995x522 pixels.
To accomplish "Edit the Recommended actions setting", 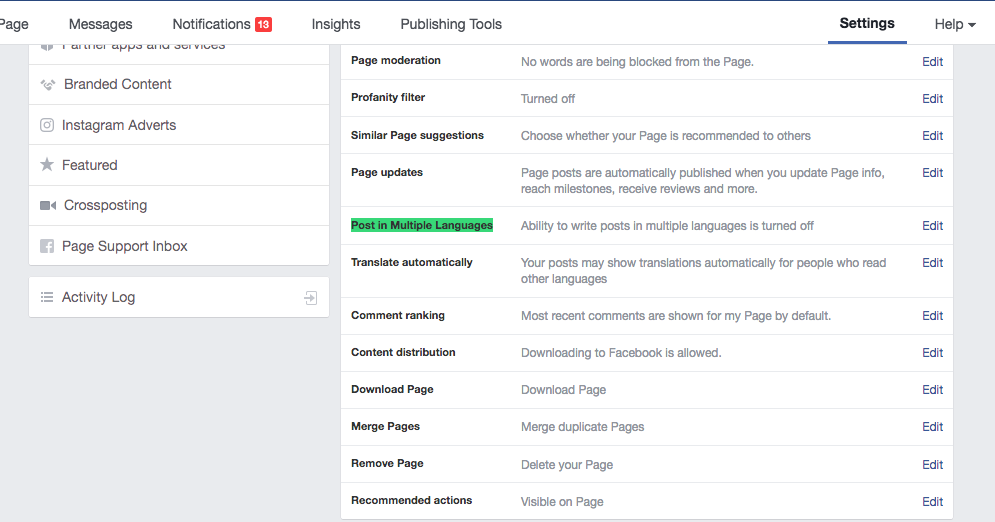I will 932,502.
